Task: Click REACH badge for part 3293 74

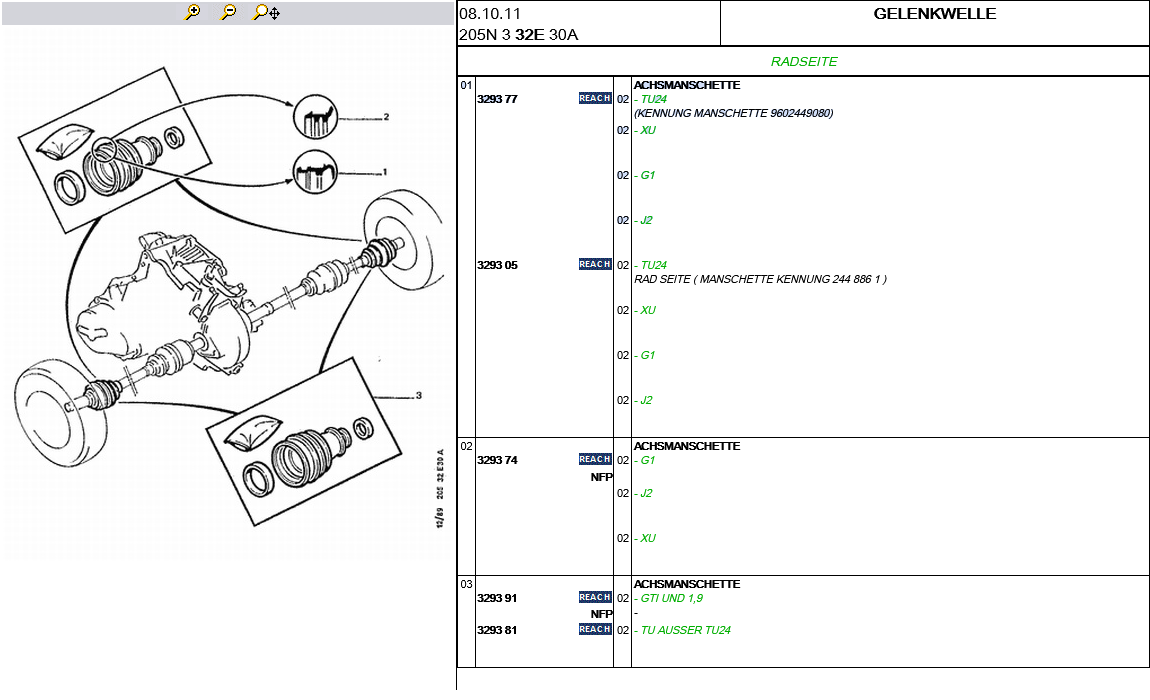Action: coord(595,459)
